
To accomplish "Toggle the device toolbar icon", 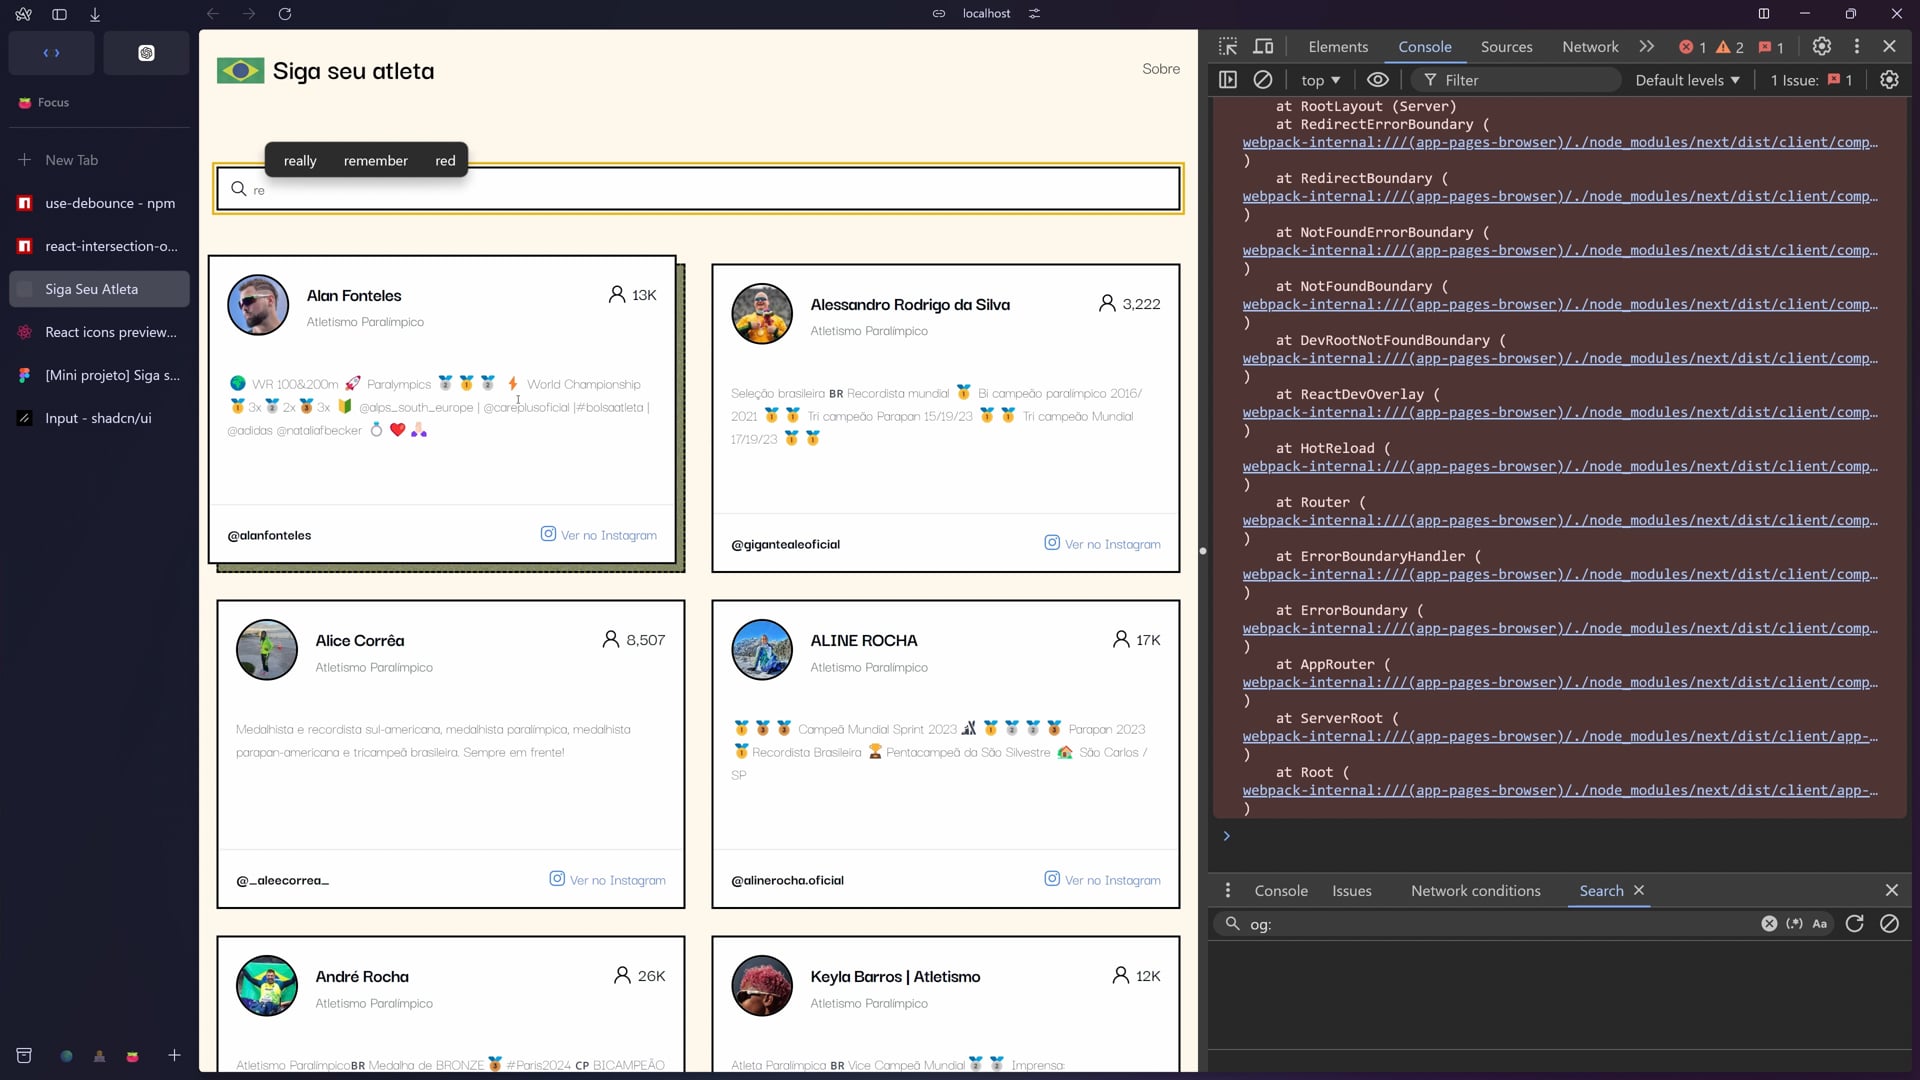I will pos(1264,46).
